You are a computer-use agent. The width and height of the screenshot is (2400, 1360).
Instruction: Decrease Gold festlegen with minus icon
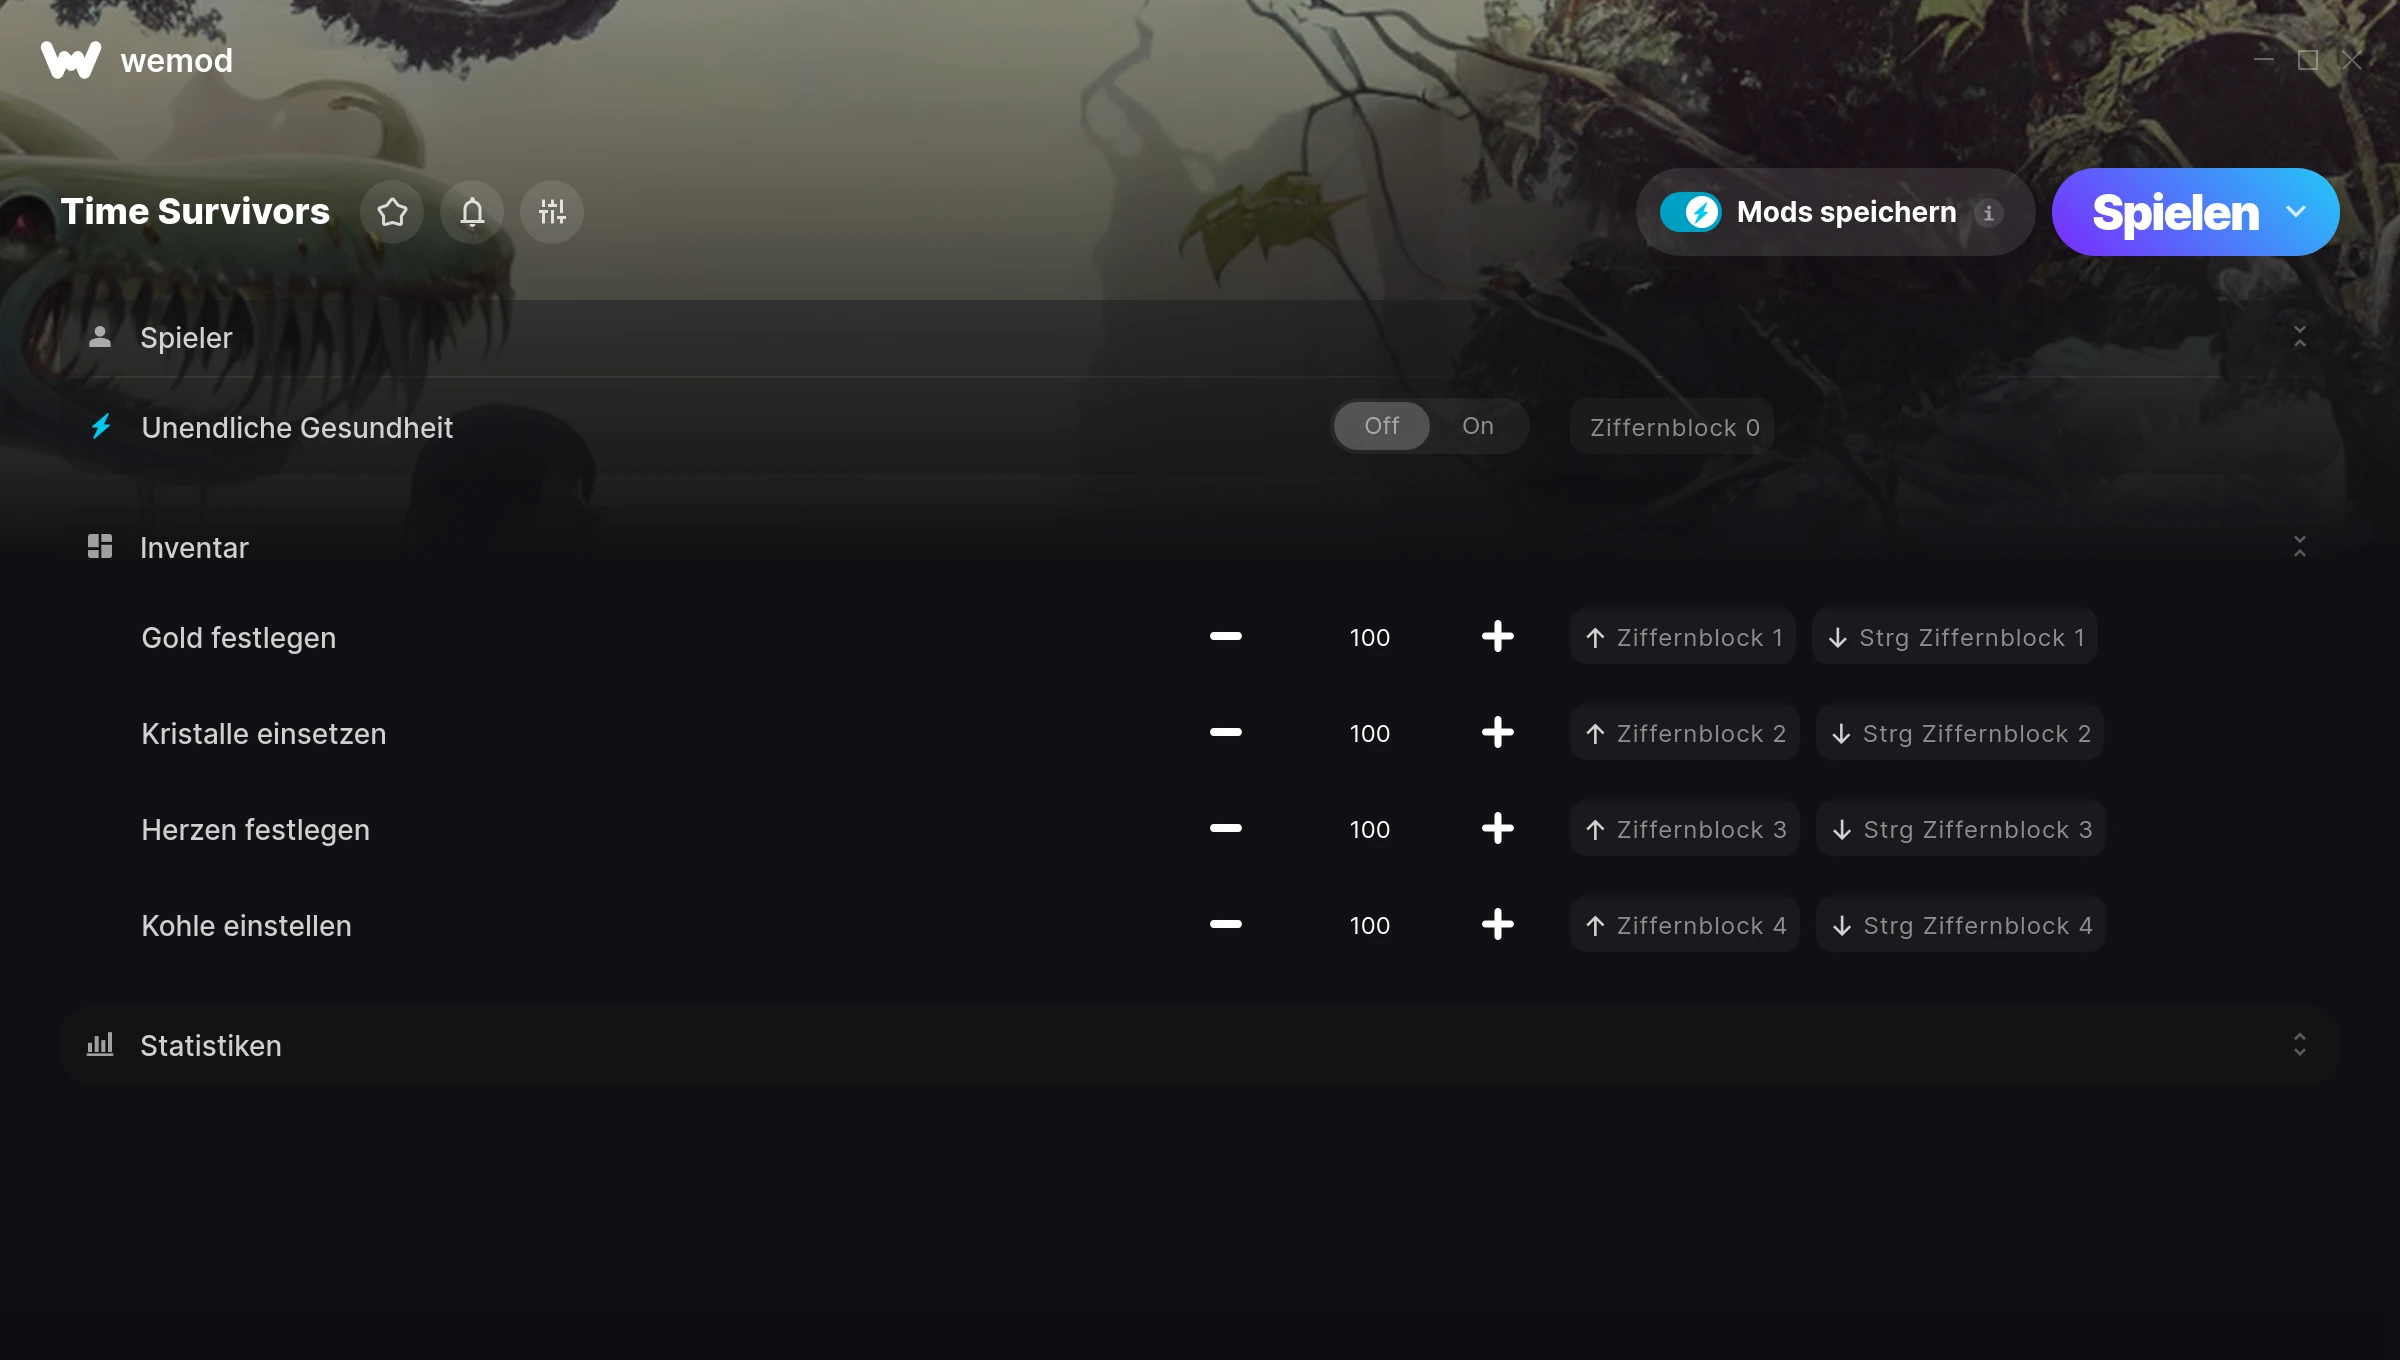pyautogui.click(x=1226, y=637)
